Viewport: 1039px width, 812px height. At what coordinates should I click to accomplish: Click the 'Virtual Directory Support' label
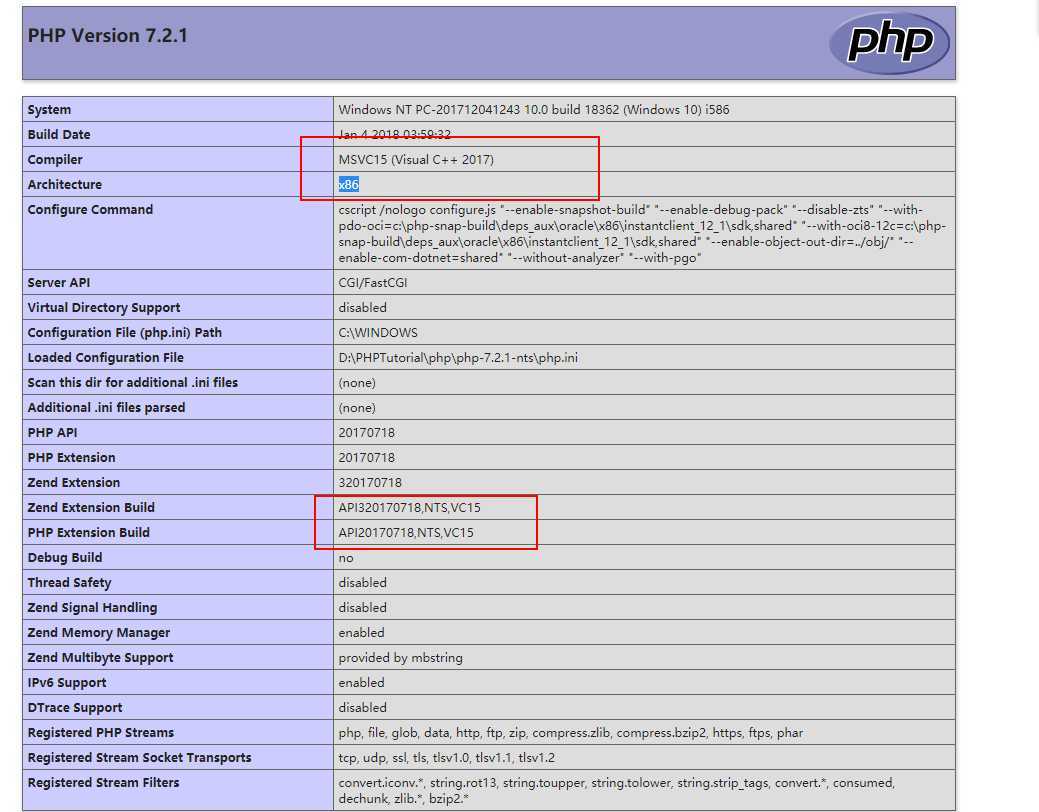point(103,308)
